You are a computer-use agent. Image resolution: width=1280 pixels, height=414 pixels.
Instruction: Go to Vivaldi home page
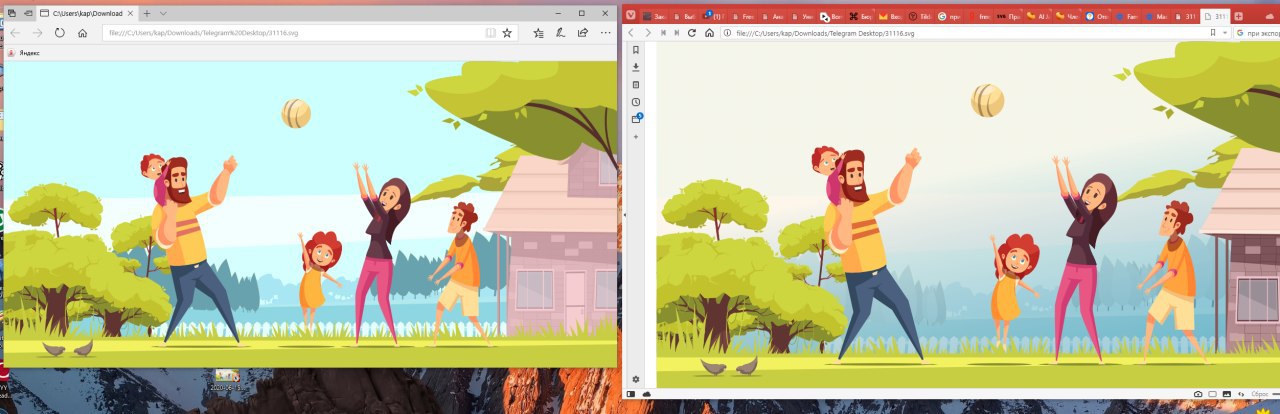point(709,33)
